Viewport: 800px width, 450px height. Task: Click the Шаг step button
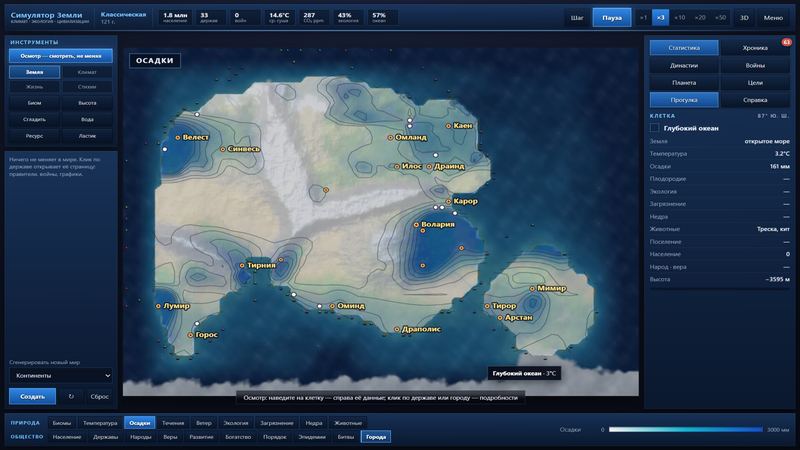577,18
